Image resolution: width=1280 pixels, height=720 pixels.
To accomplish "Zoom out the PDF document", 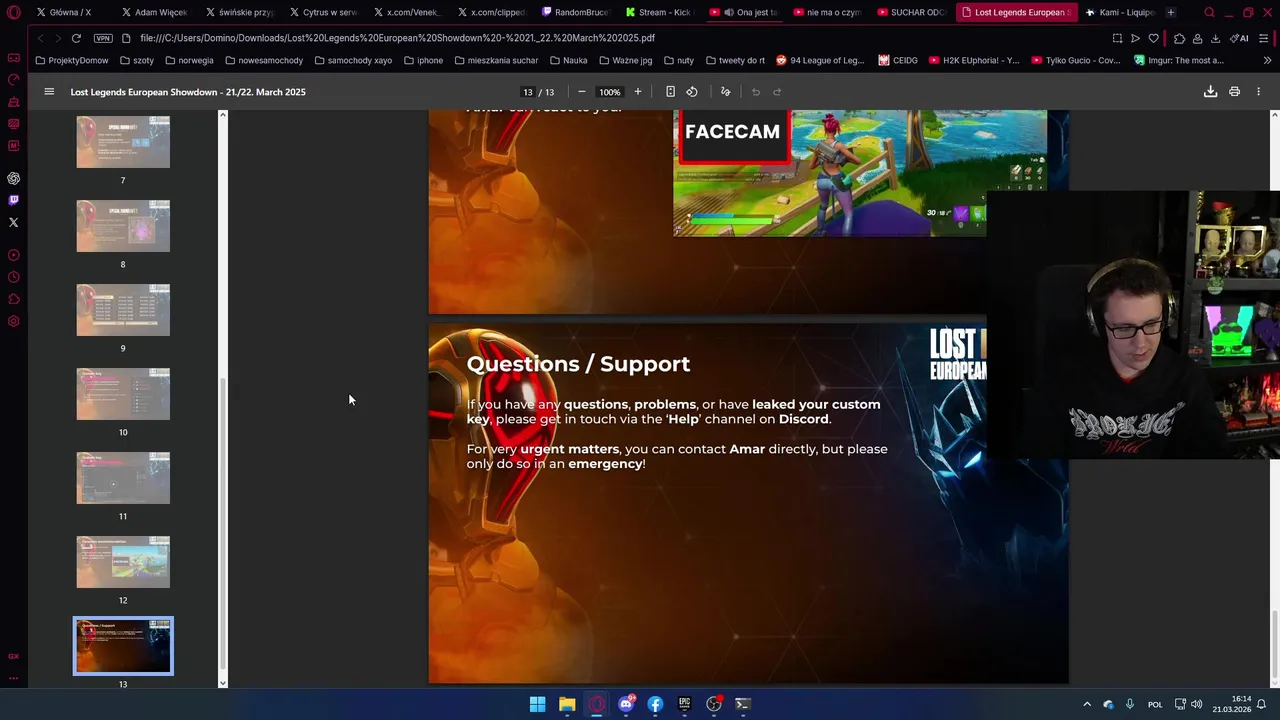I will click(x=582, y=92).
